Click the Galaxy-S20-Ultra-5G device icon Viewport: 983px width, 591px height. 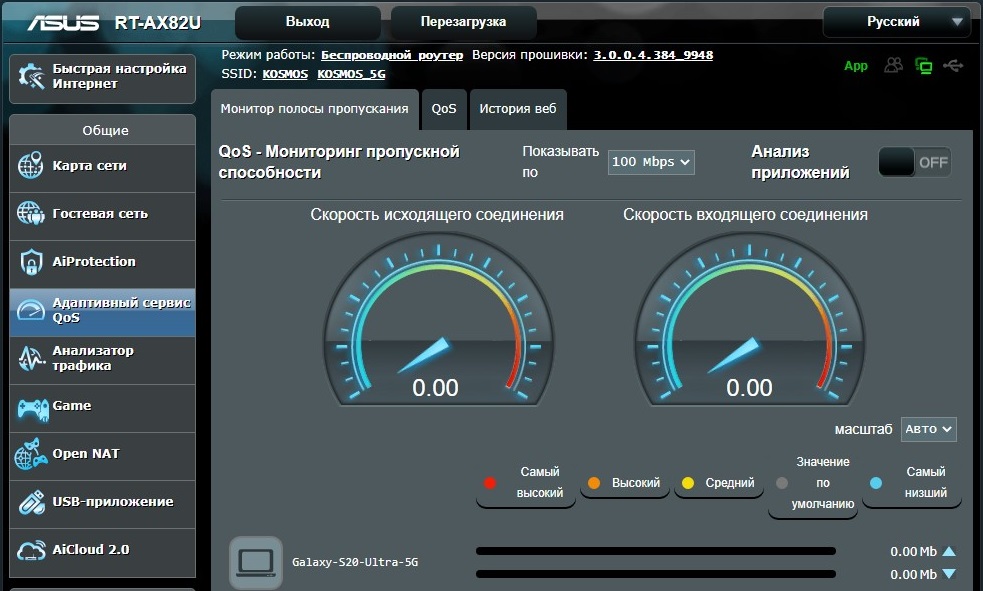coord(255,562)
